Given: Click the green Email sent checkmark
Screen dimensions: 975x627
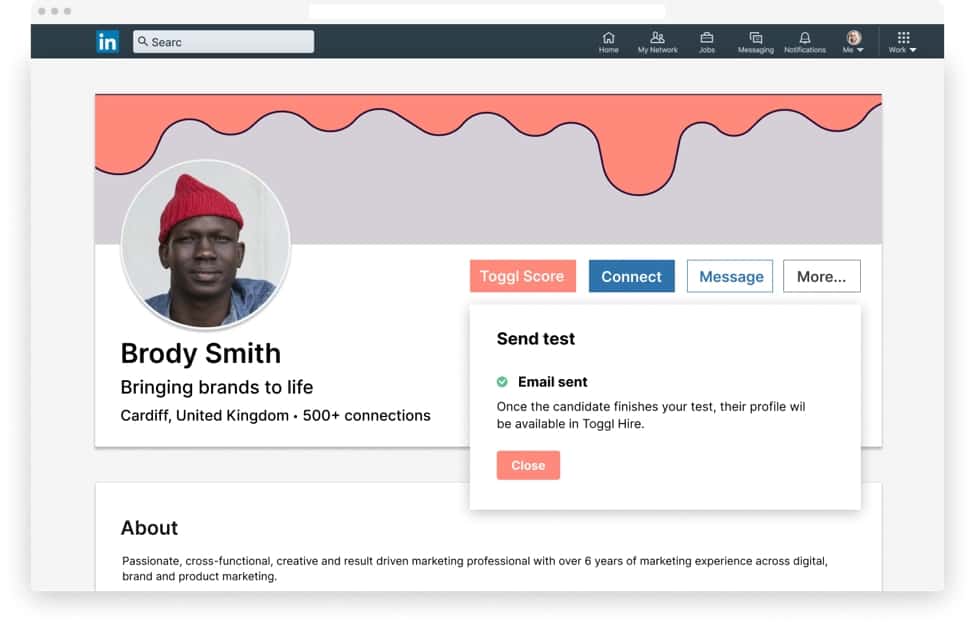Looking at the screenshot, I should [x=503, y=381].
